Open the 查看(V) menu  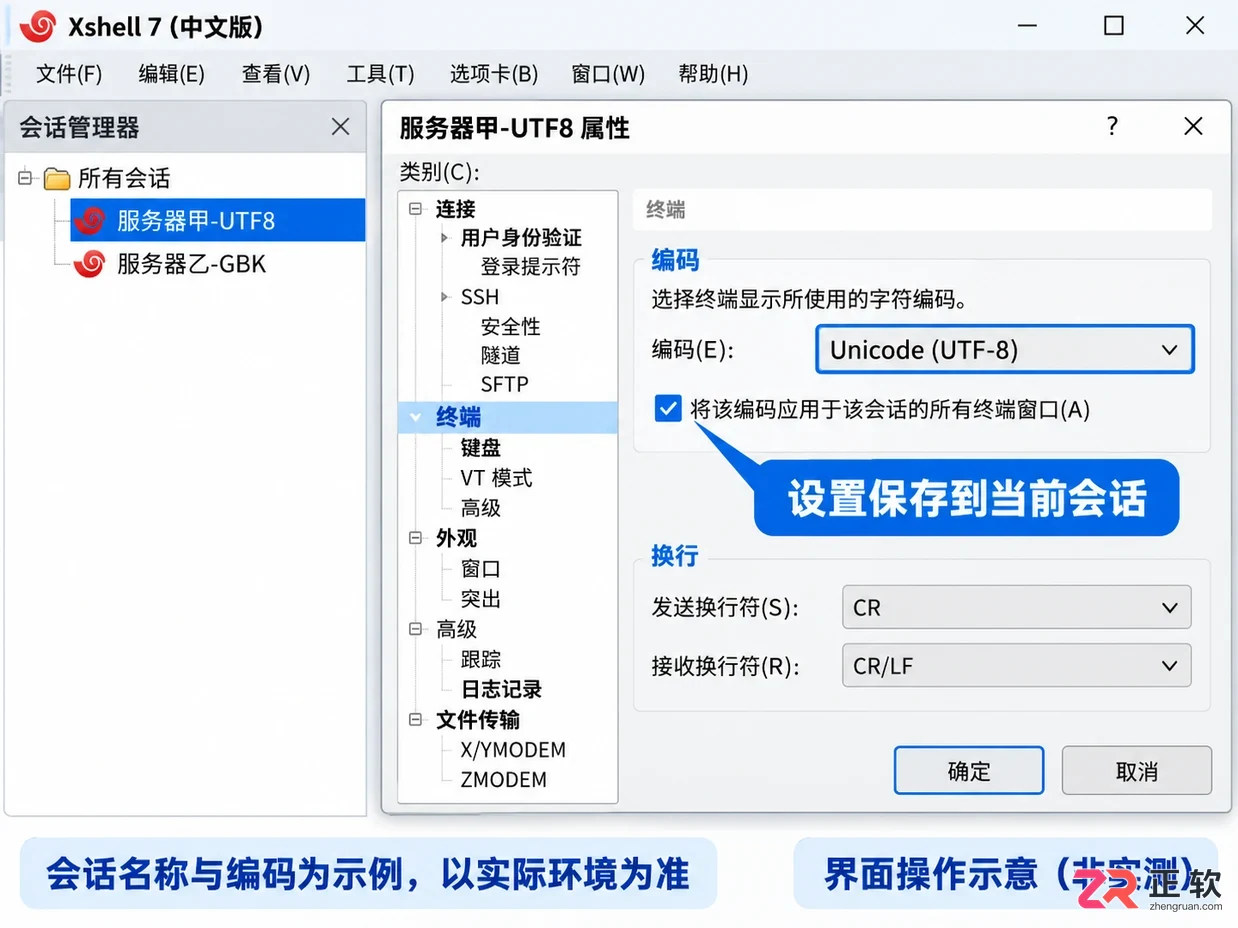276,74
